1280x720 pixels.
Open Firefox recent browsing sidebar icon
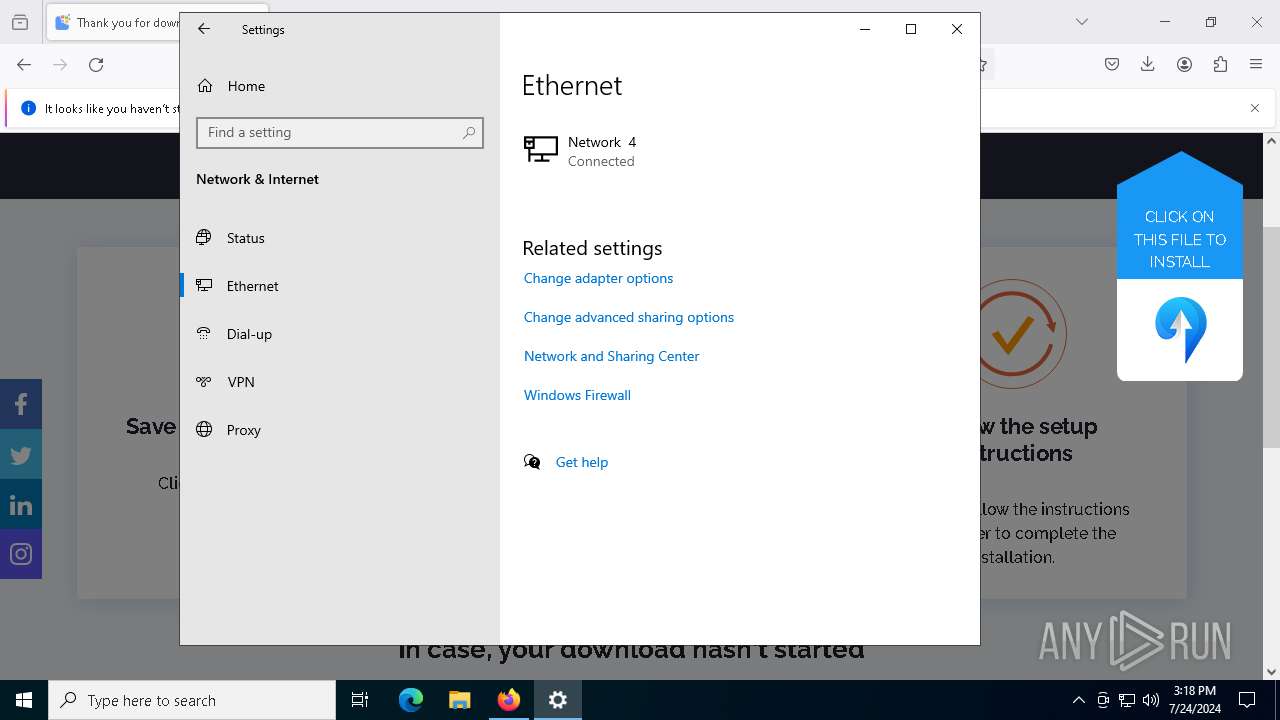click(x=20, y=22)
